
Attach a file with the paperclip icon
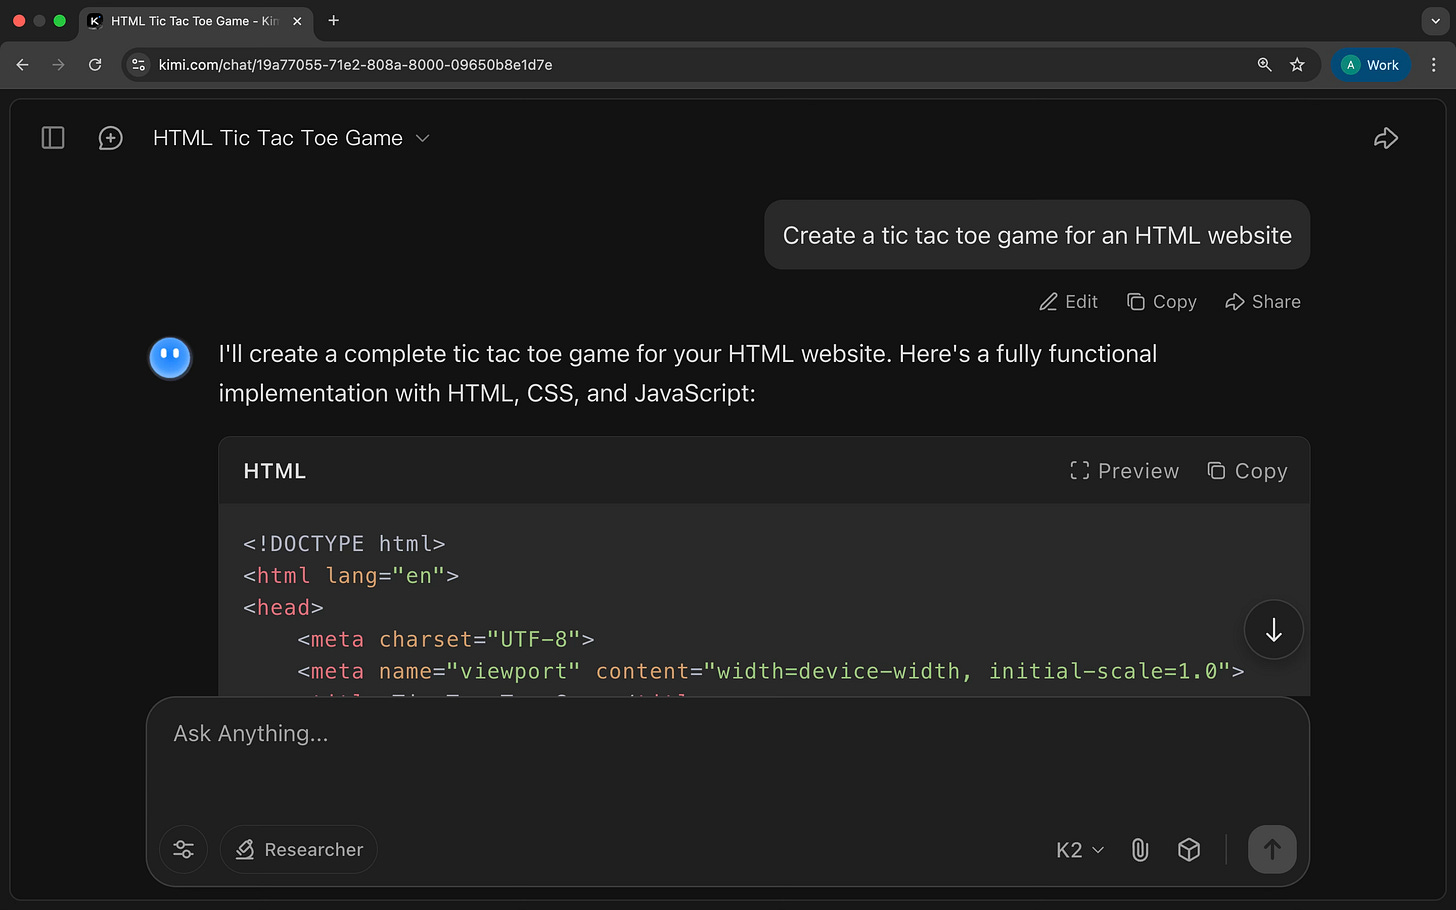click(x=1140, y=850)
